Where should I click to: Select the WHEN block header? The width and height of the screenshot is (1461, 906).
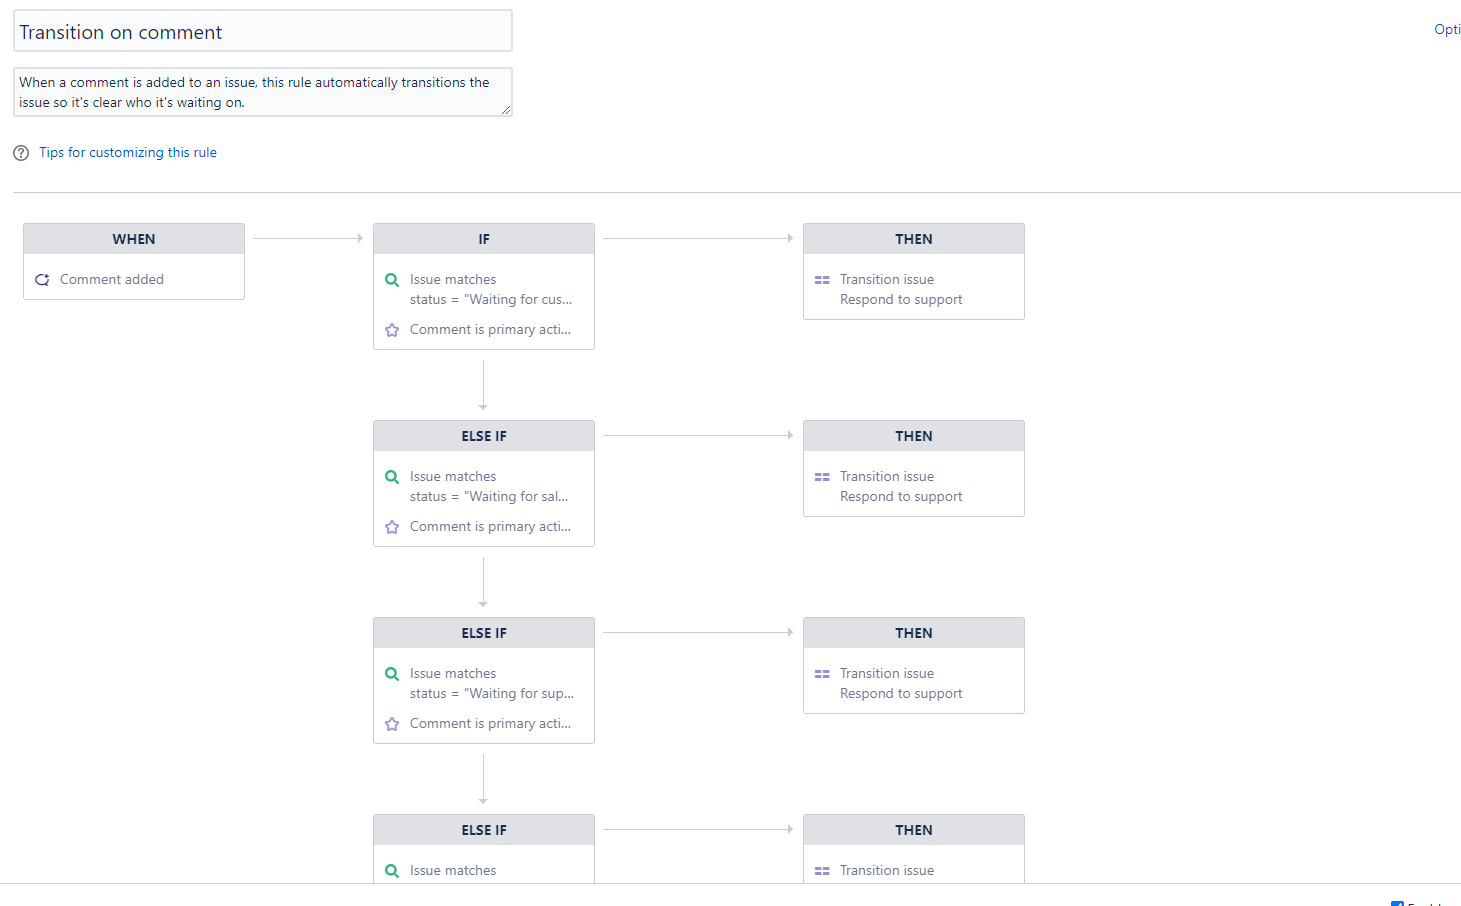point(134,239)
